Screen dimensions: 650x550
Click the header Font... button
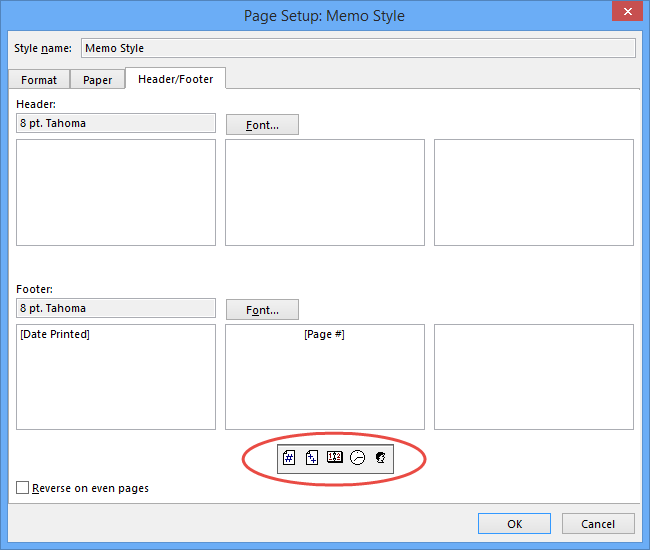(x=262, y=125)
